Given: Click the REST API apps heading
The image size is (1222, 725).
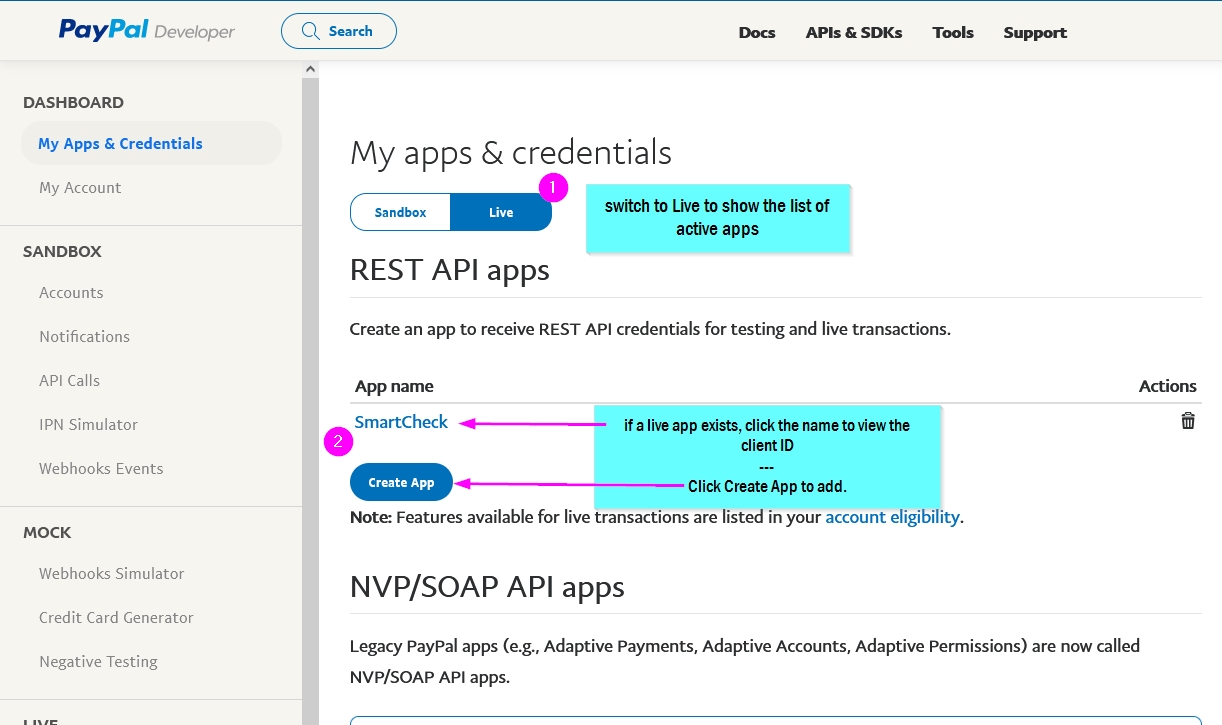Looking at the screenshot, I should (450, 270).
